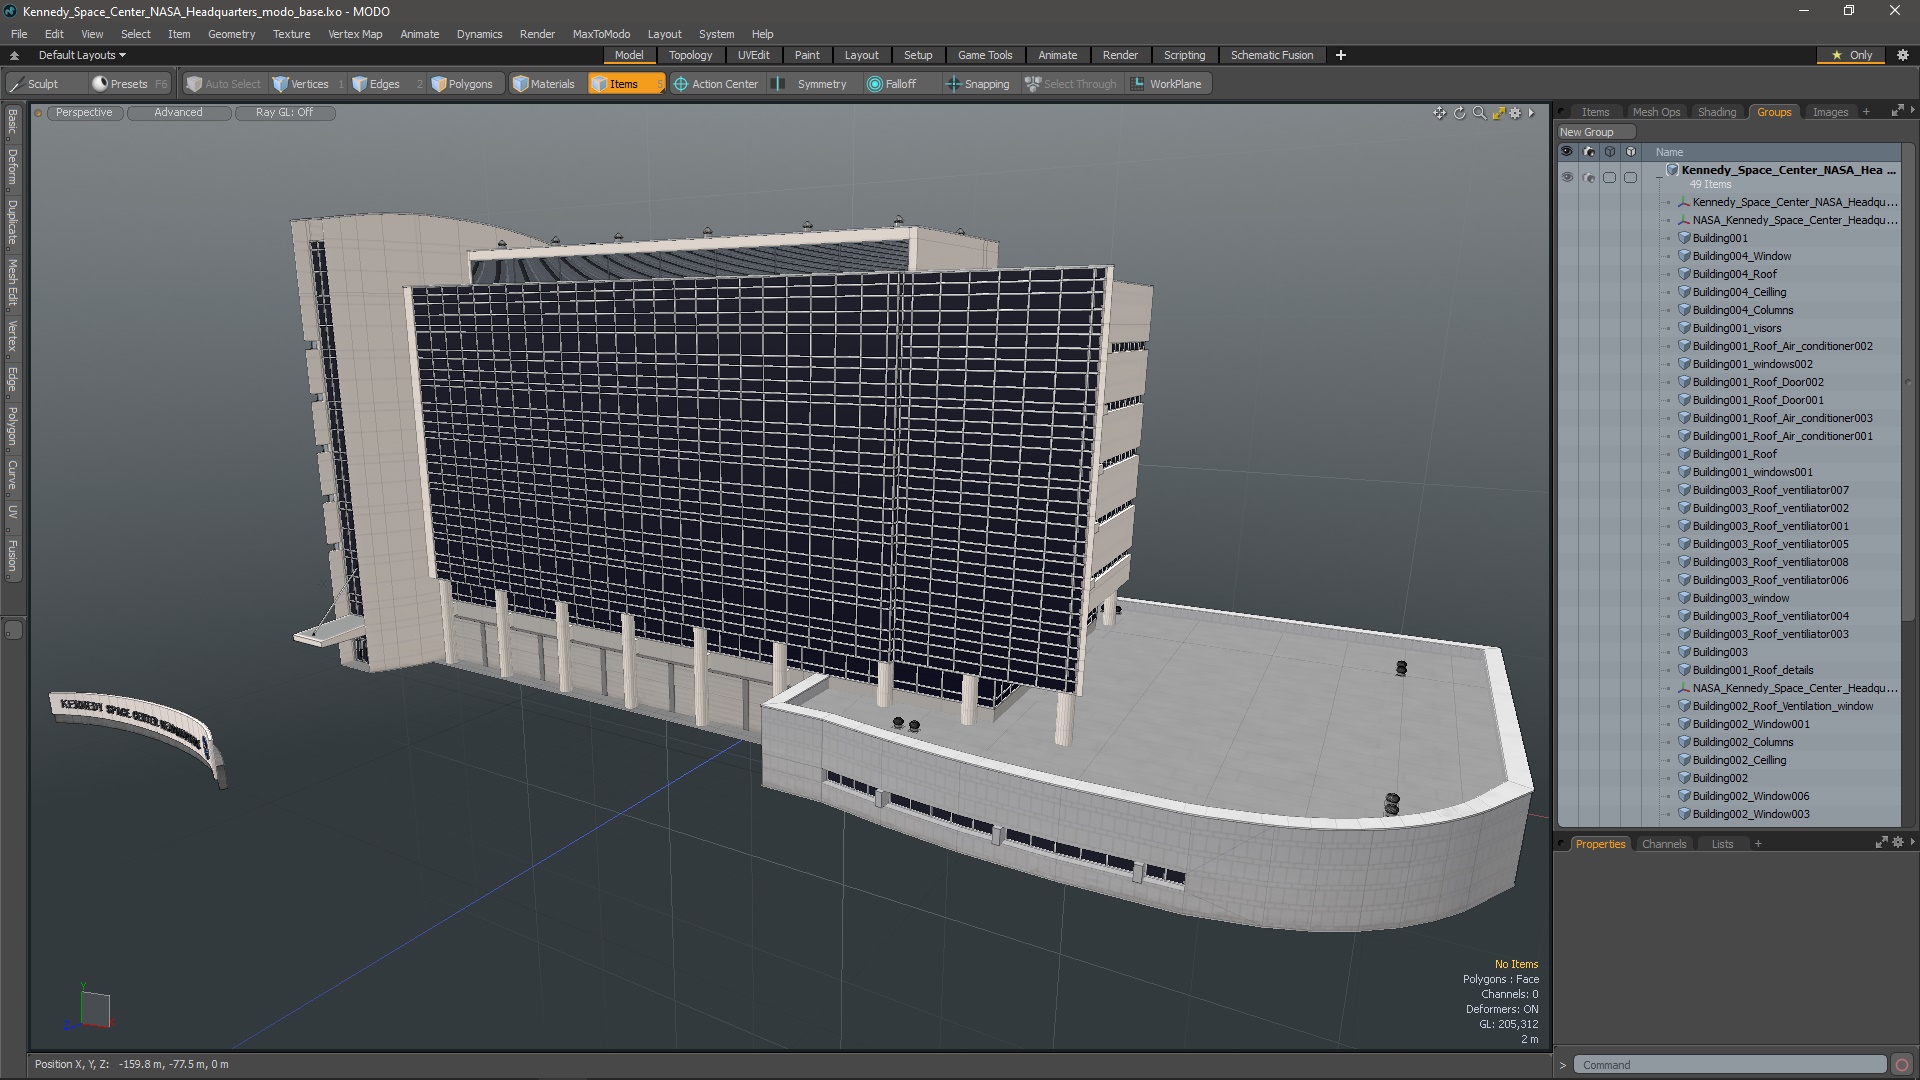The height and width of the screenshot is (1080, 1920).
Task: Switch to the Channels tab
Action: [x=1663, y=844]
